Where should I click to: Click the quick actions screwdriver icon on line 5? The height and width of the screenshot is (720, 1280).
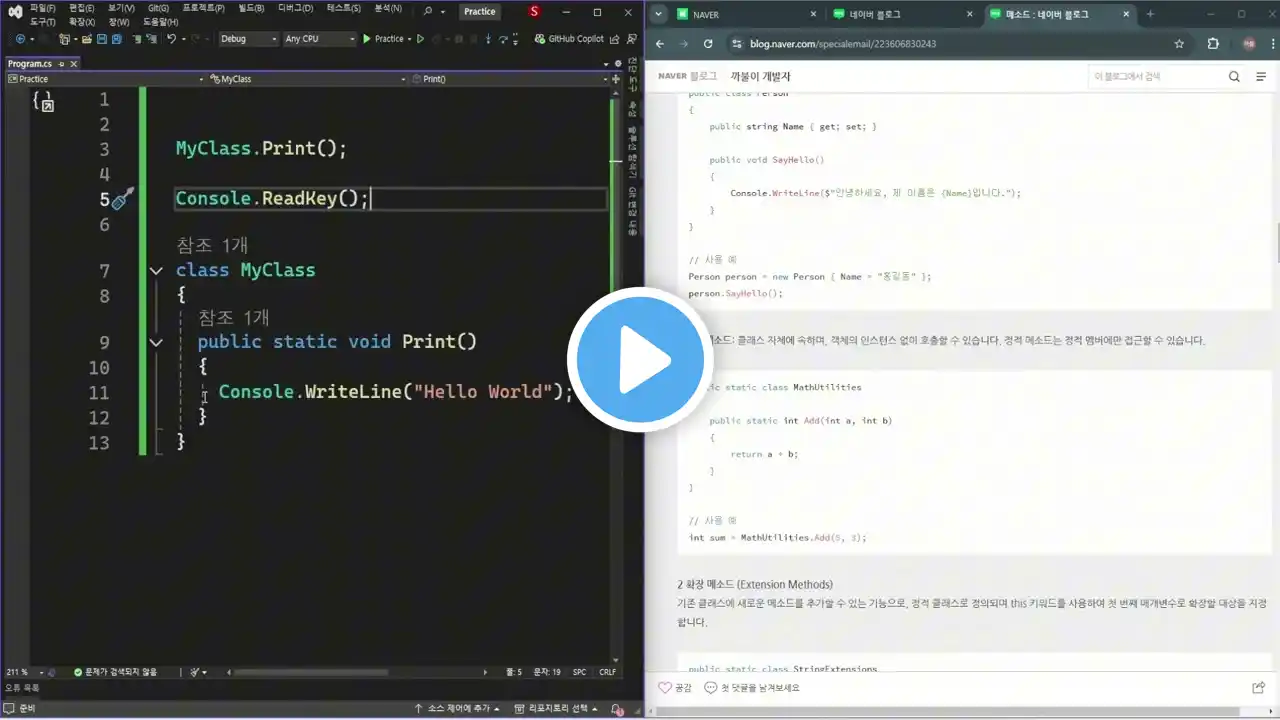tap(122, 198)
